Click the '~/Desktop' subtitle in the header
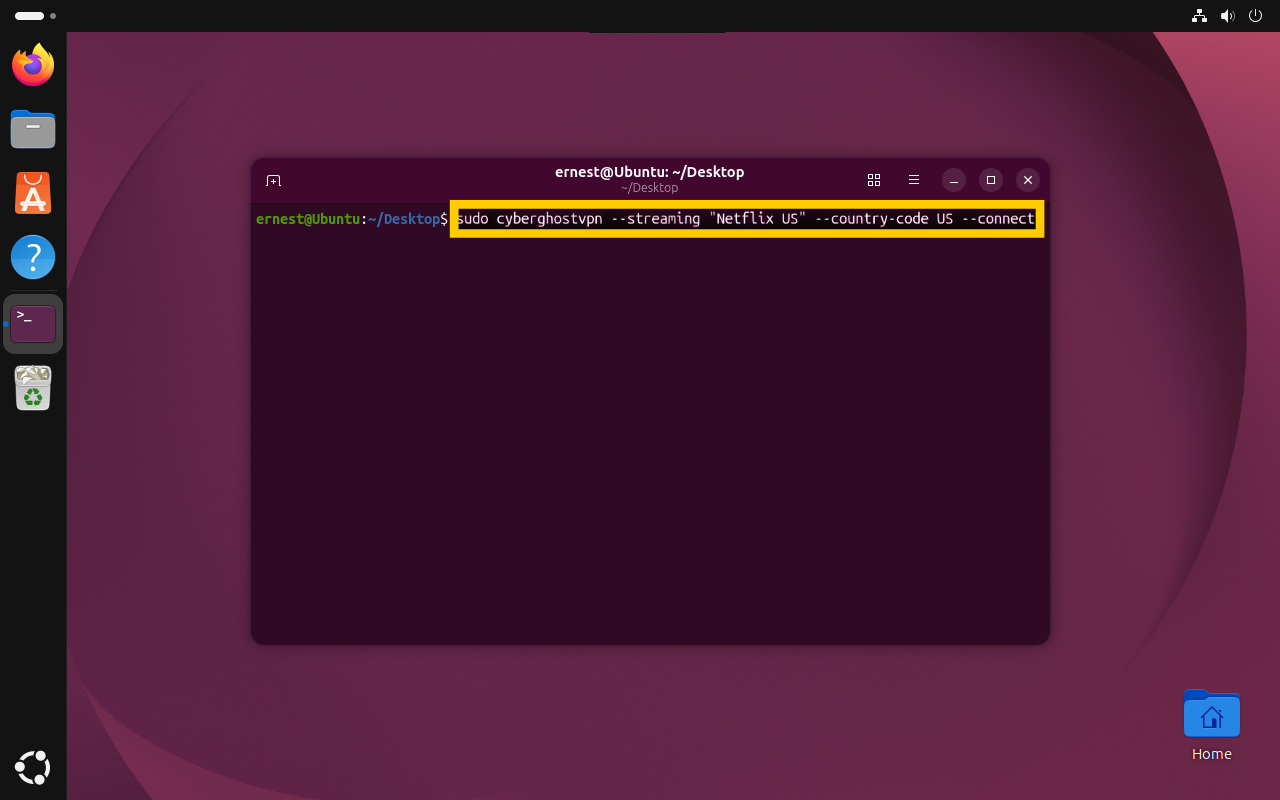Screen dimensions: 1280x800 [649, 188]
